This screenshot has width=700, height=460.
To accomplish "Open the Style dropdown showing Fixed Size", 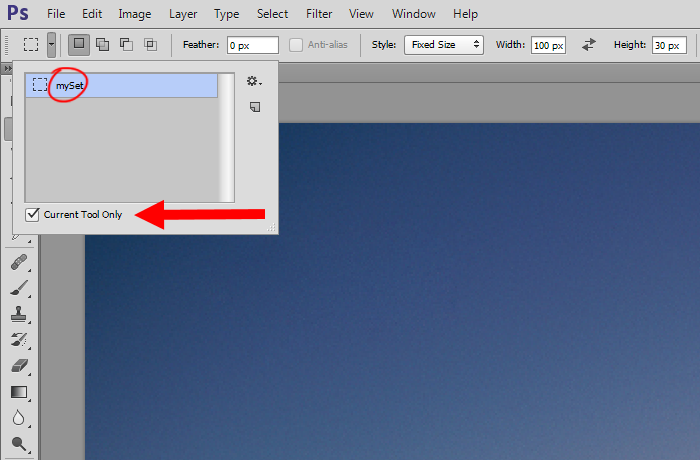I will click(x=444, y=45).
